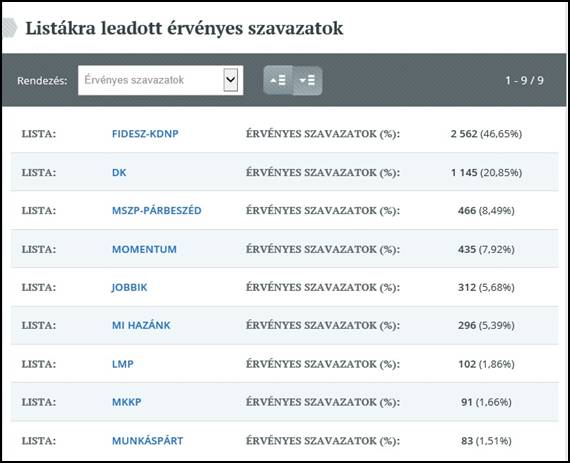The image size is (570, 463).
Task: Click ÉRVÉNYES SZAVAZATOK label in JOBBIK row
Action: pos(323,287)
